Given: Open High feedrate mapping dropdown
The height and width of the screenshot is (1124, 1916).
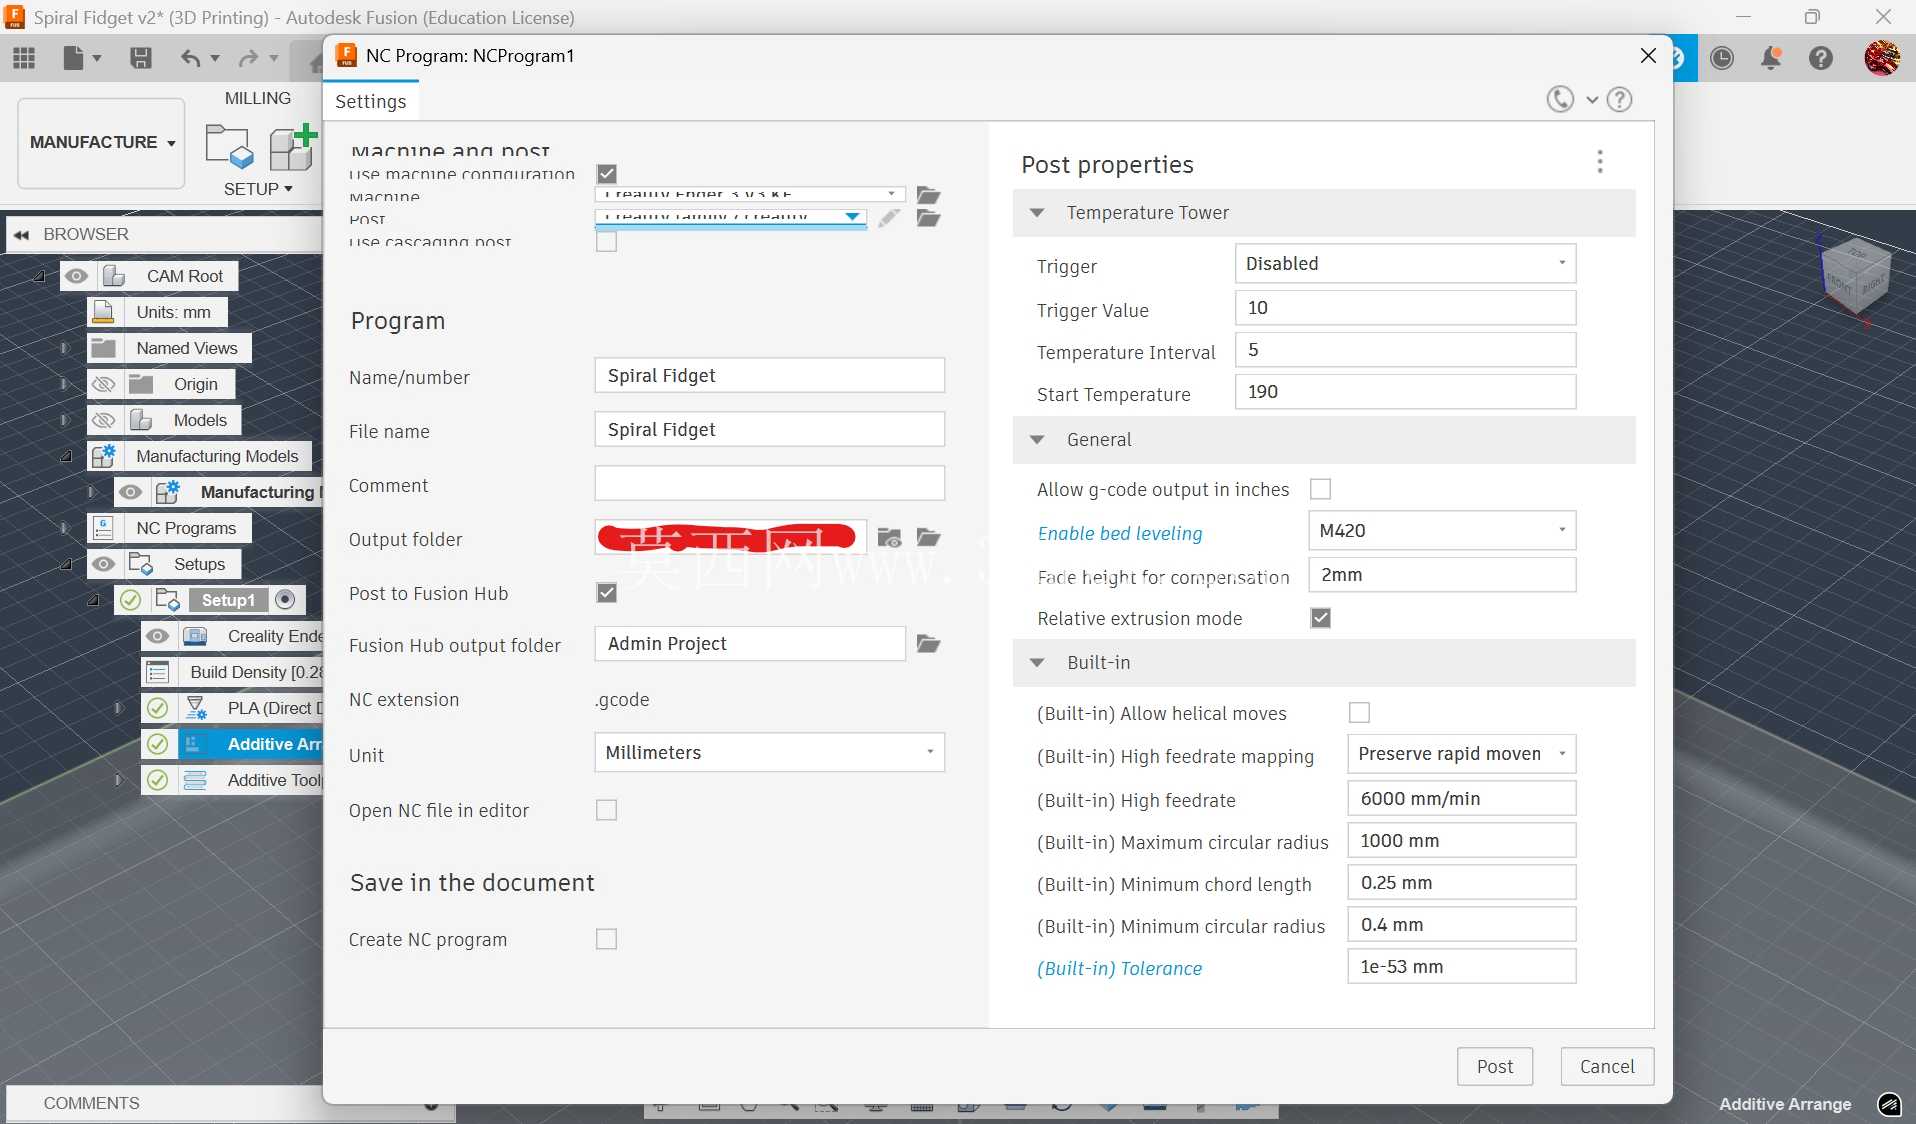Looking at the screenshot, I should pos(1461,754).
